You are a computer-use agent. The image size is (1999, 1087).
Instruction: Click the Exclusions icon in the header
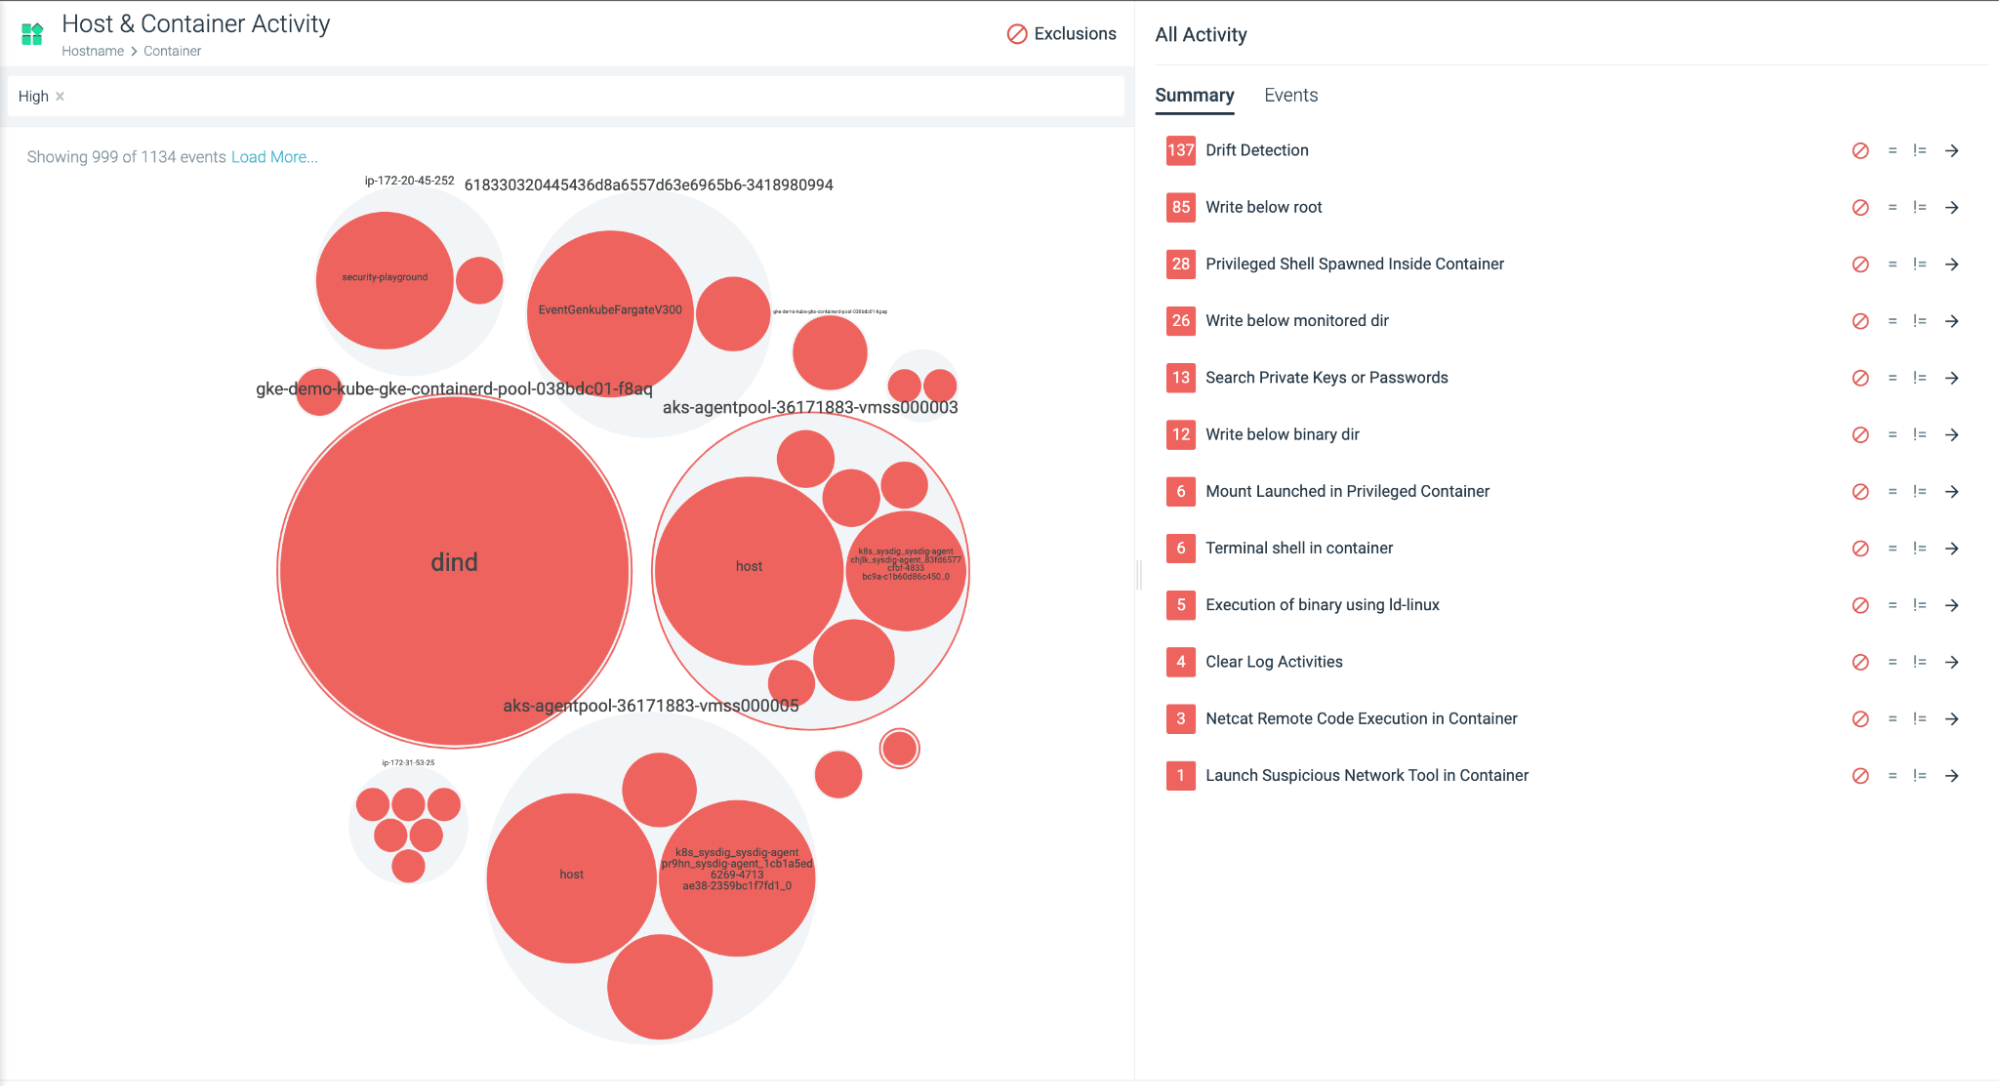(x=1017, y=34)
